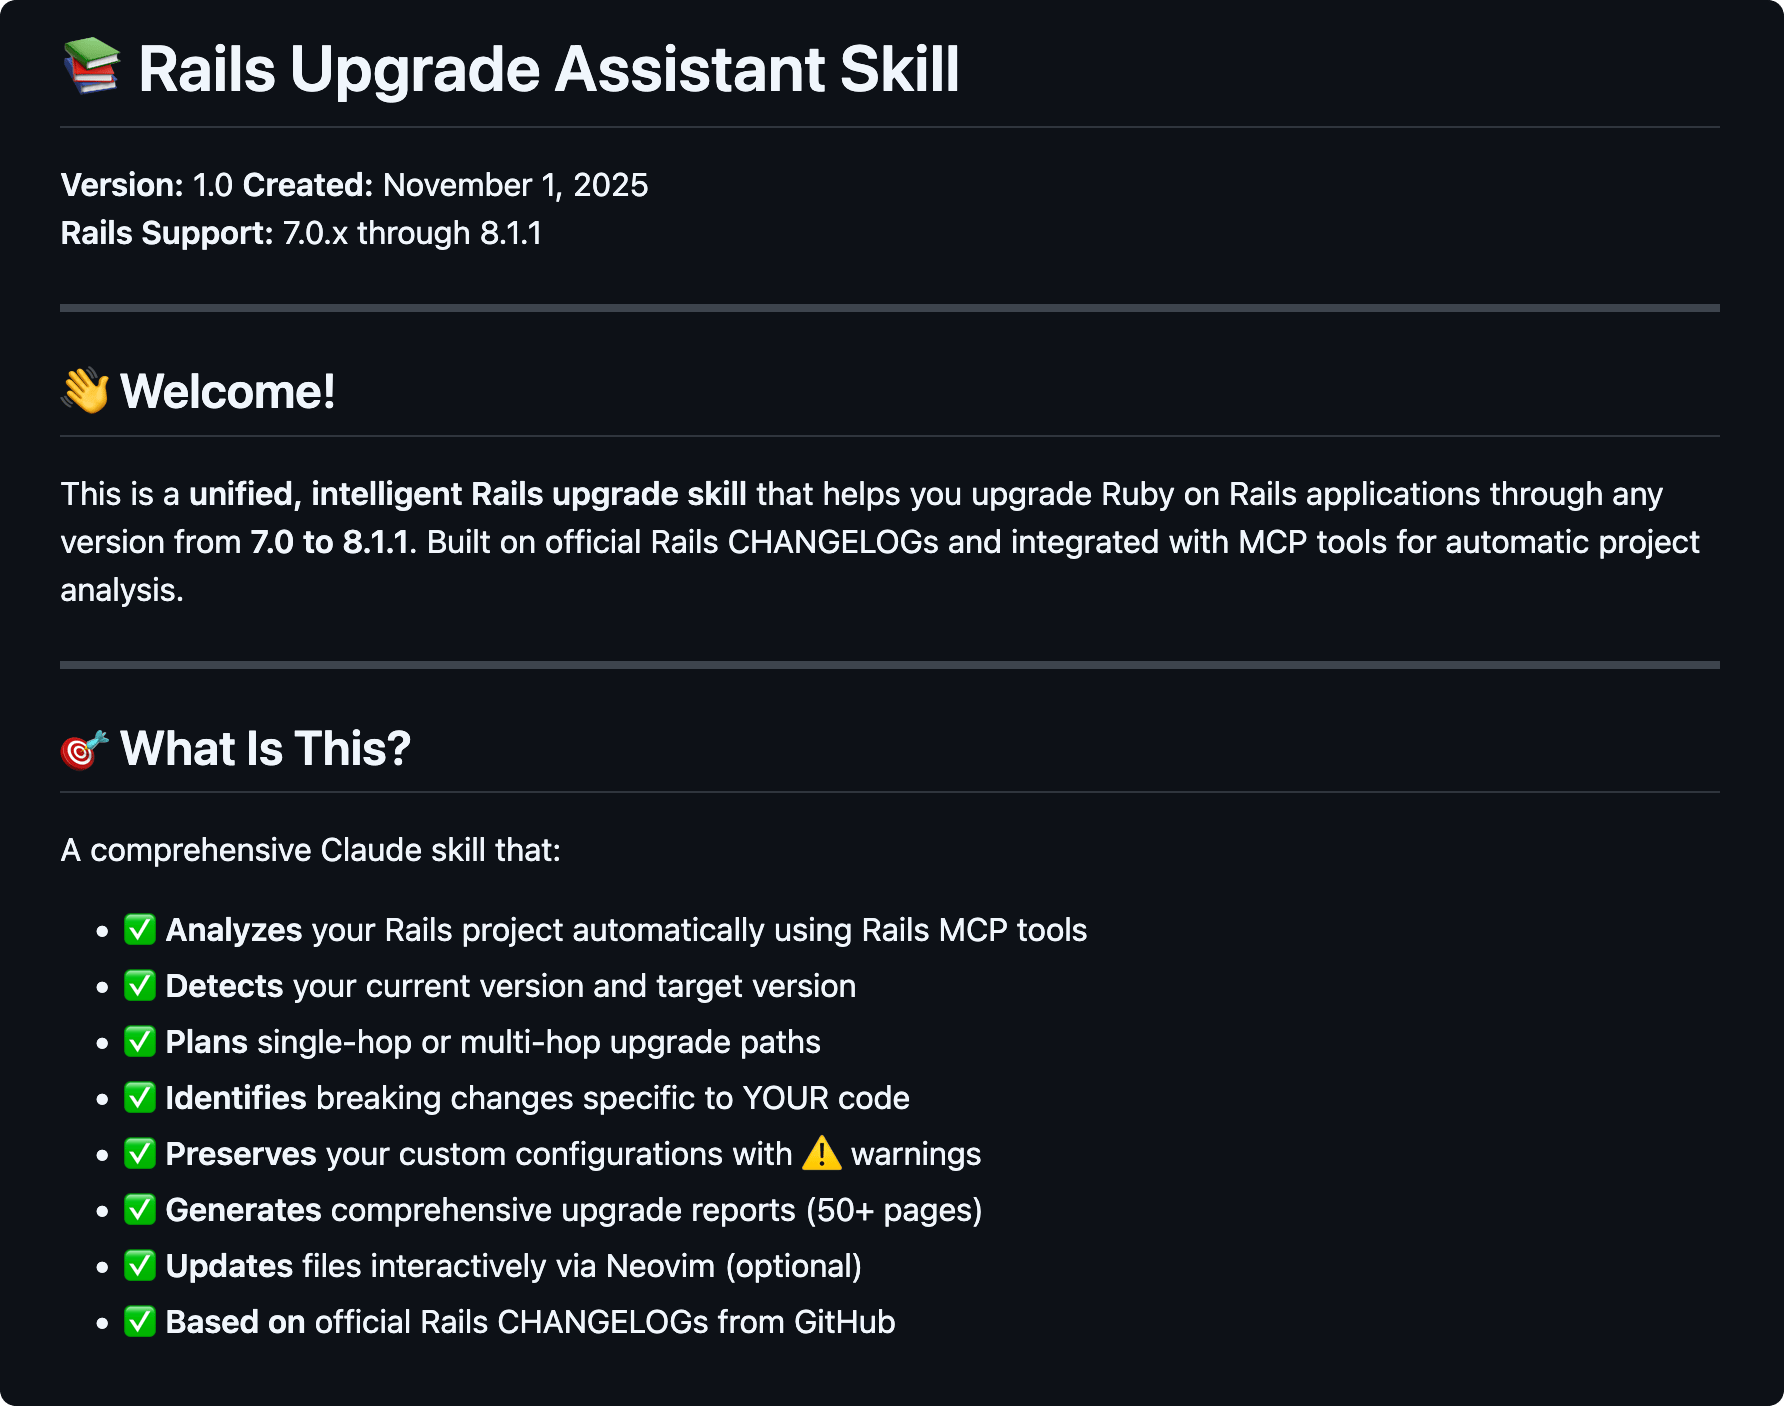Click the books emoji beside the title

click(x=91, y=67)
